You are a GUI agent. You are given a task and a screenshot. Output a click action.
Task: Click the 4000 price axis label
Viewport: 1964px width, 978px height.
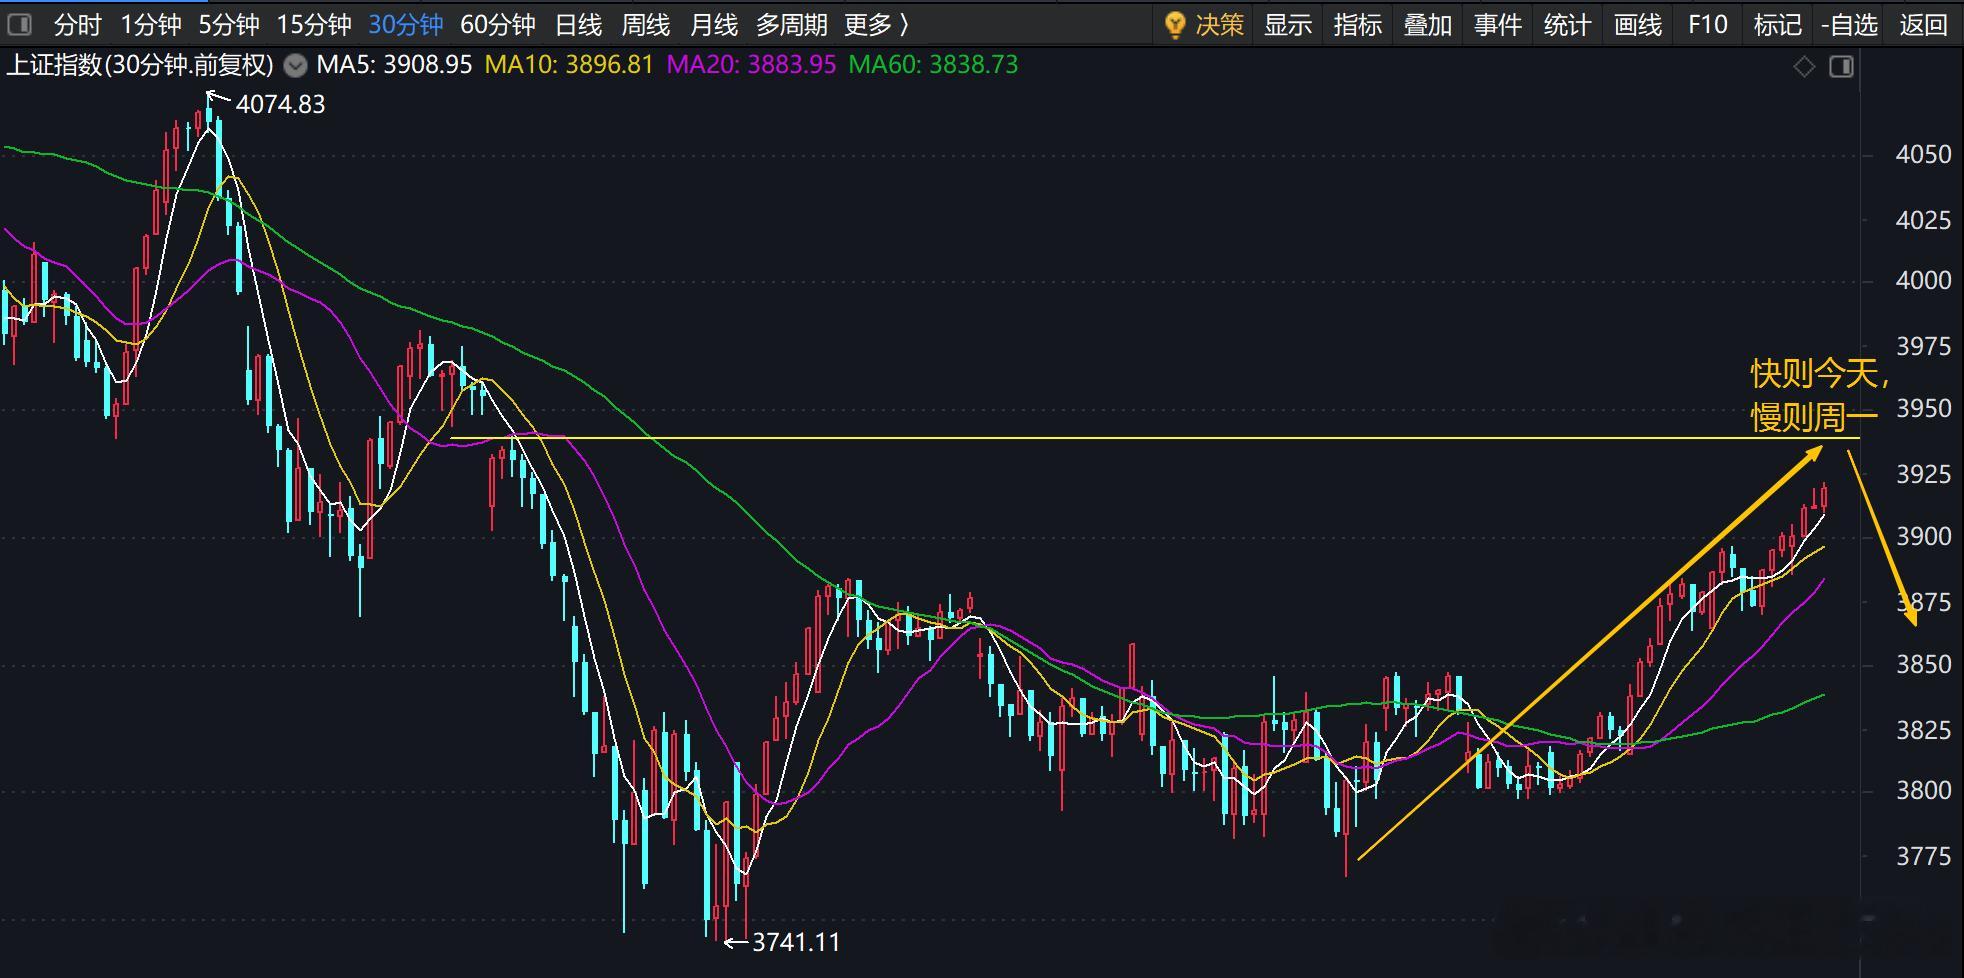click(1923, 281)
